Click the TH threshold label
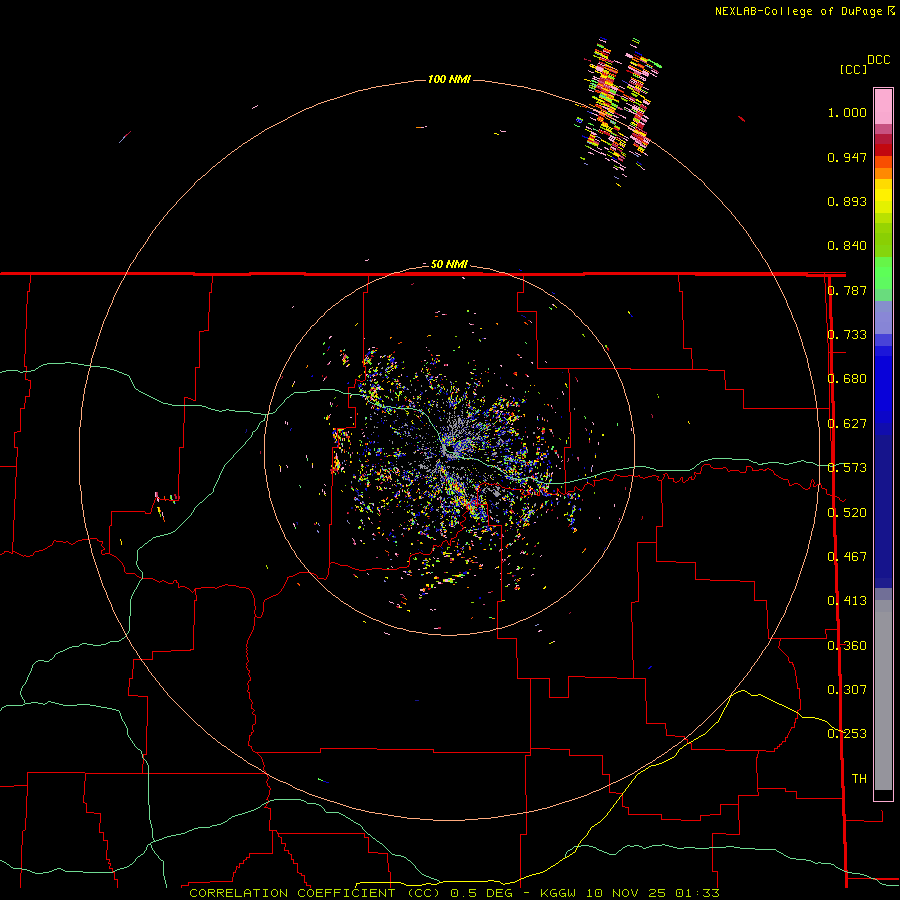The image size is (900, 900). [x=859, y=779]
